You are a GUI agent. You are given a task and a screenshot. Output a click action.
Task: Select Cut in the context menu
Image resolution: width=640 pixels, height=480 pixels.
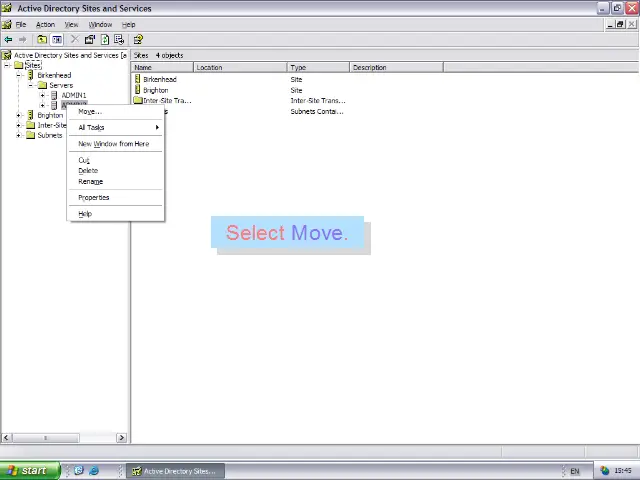coord(116,160)
